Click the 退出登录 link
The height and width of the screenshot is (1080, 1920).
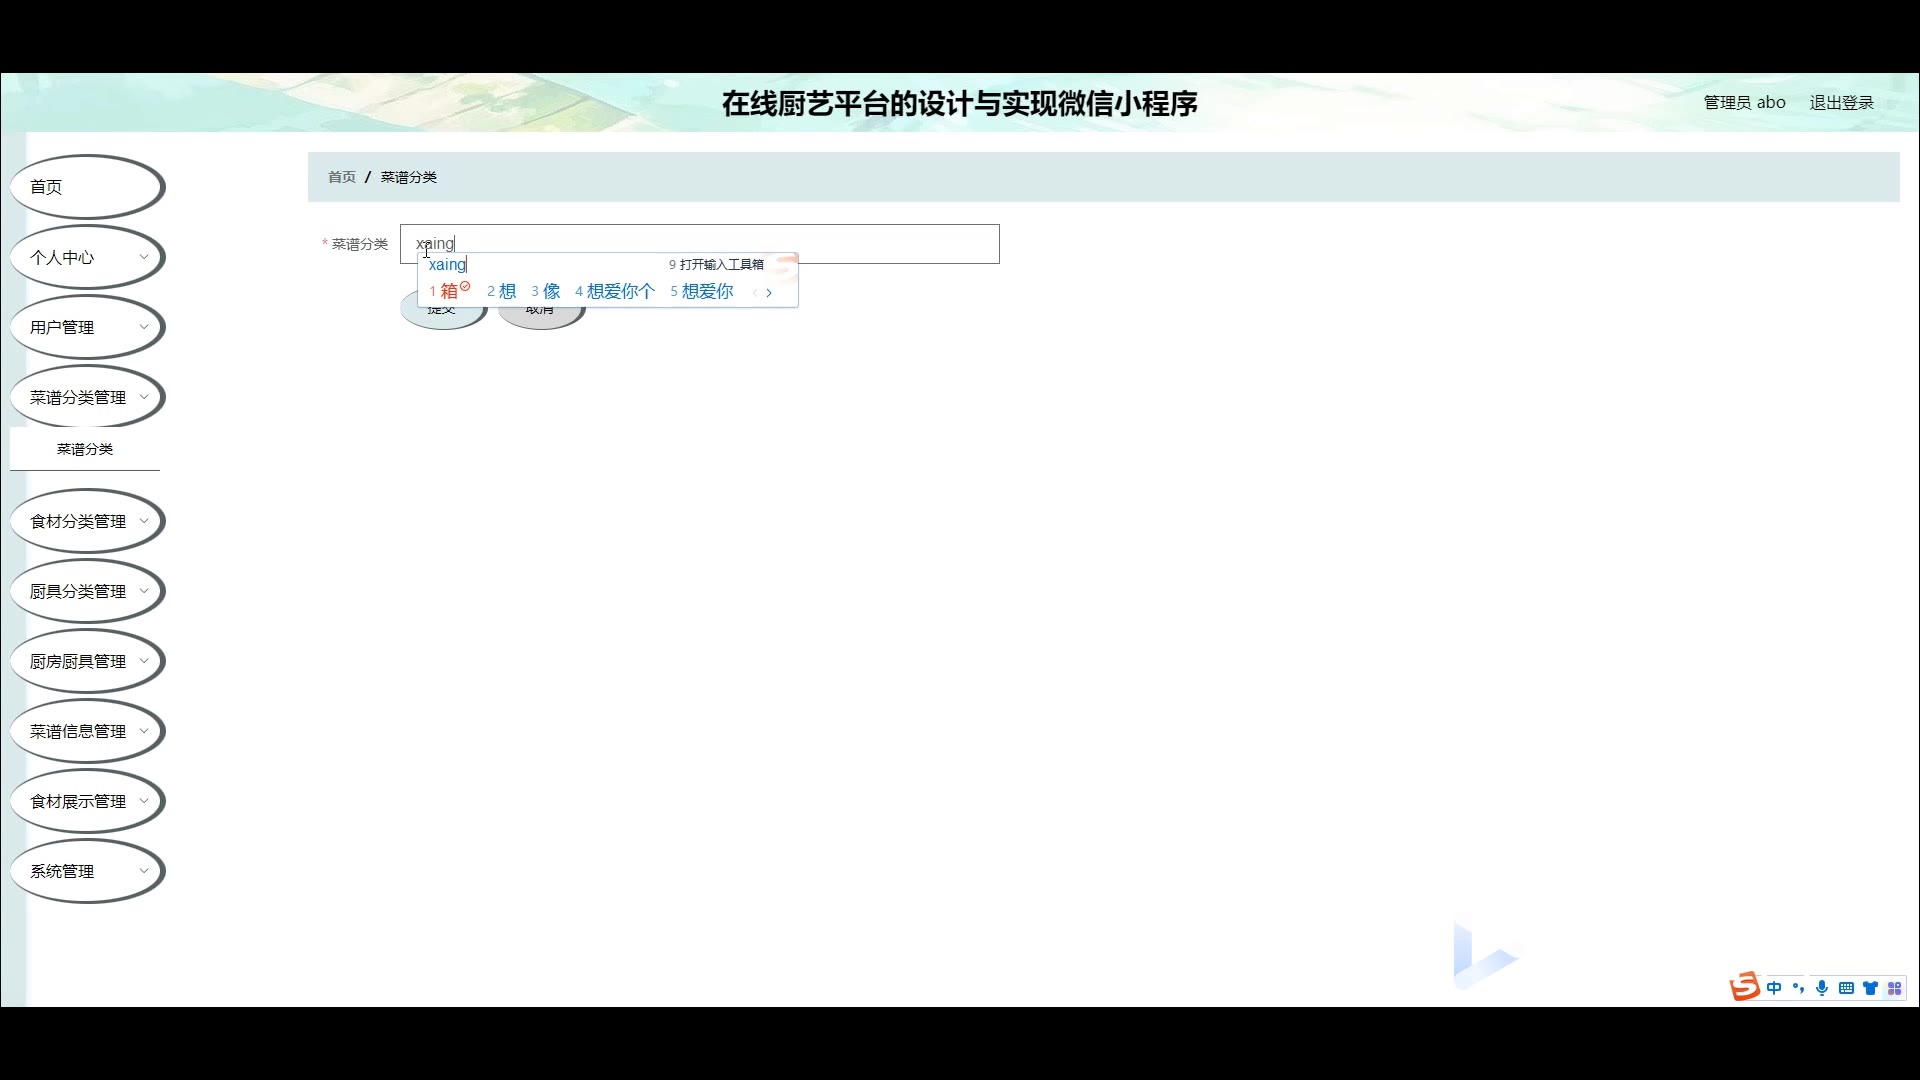(1841, 102)
